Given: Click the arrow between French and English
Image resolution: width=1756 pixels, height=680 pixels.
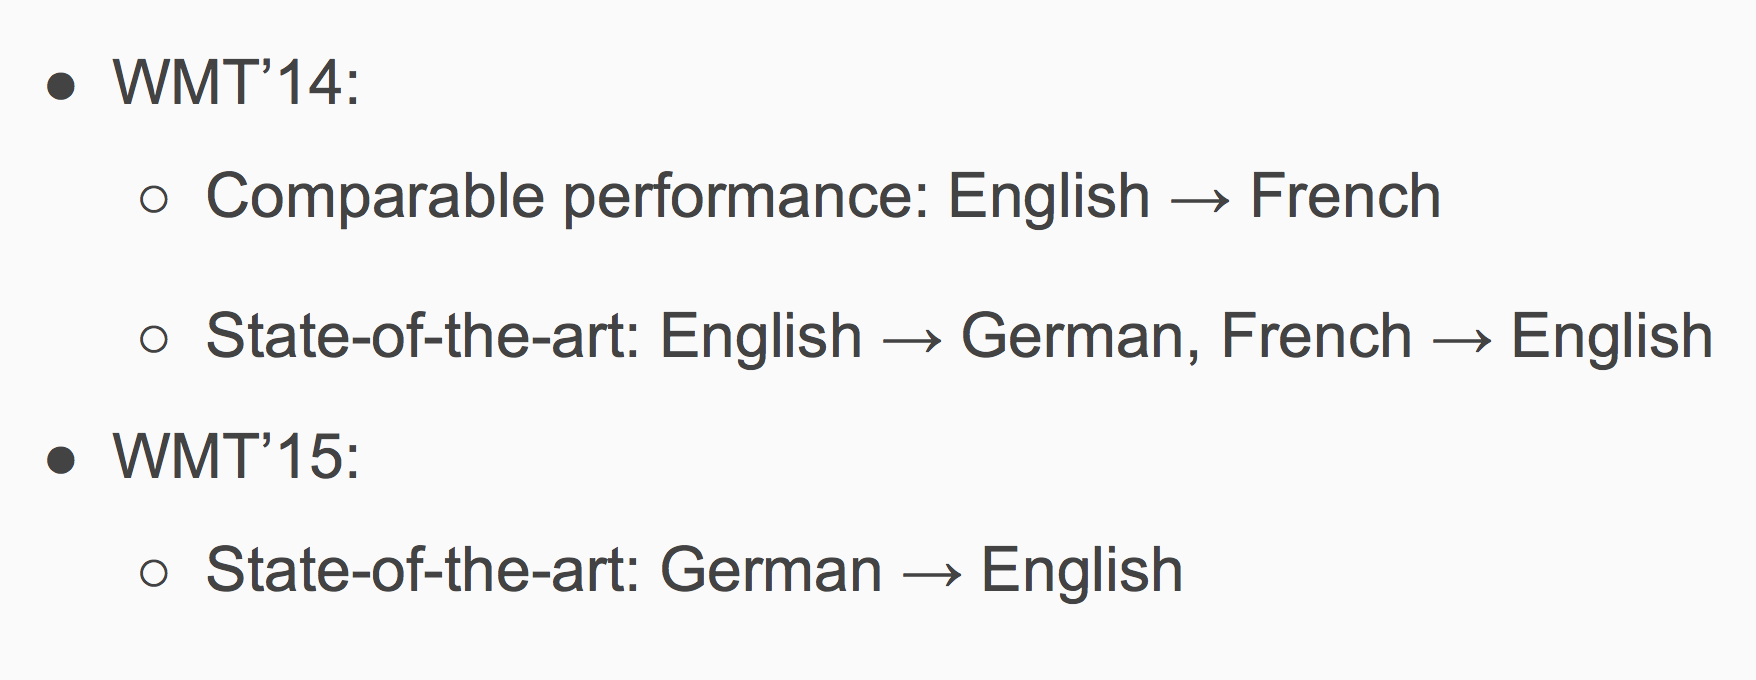Looking at the screenshot, I should (x=1461, y=339).
